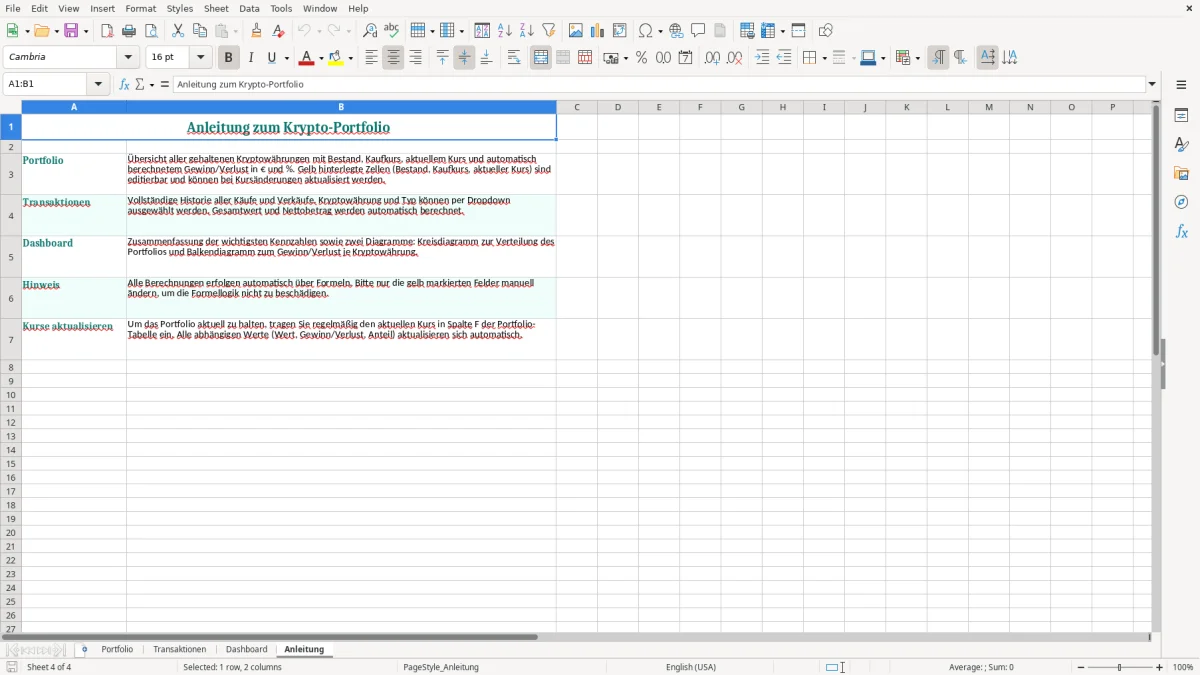The height and width of the screenshot is (675, 1200).
Task: Toggle Center Vertically alignment
Action: click(464, 58)
